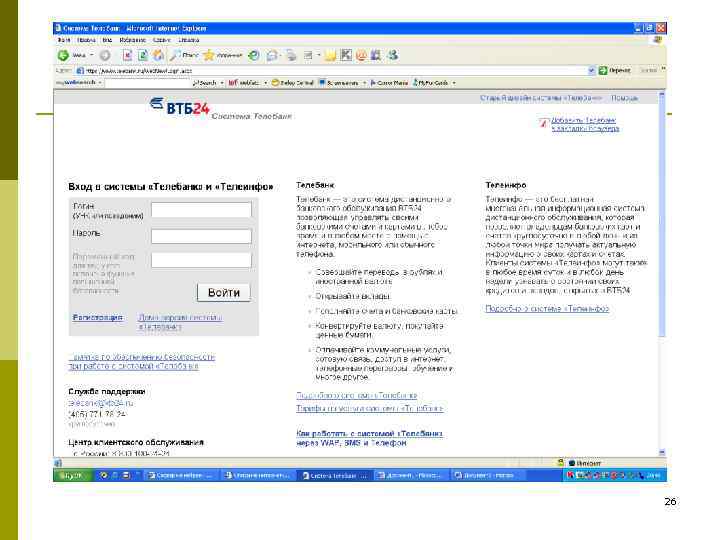Click the webfetch toolbar button

244,83
